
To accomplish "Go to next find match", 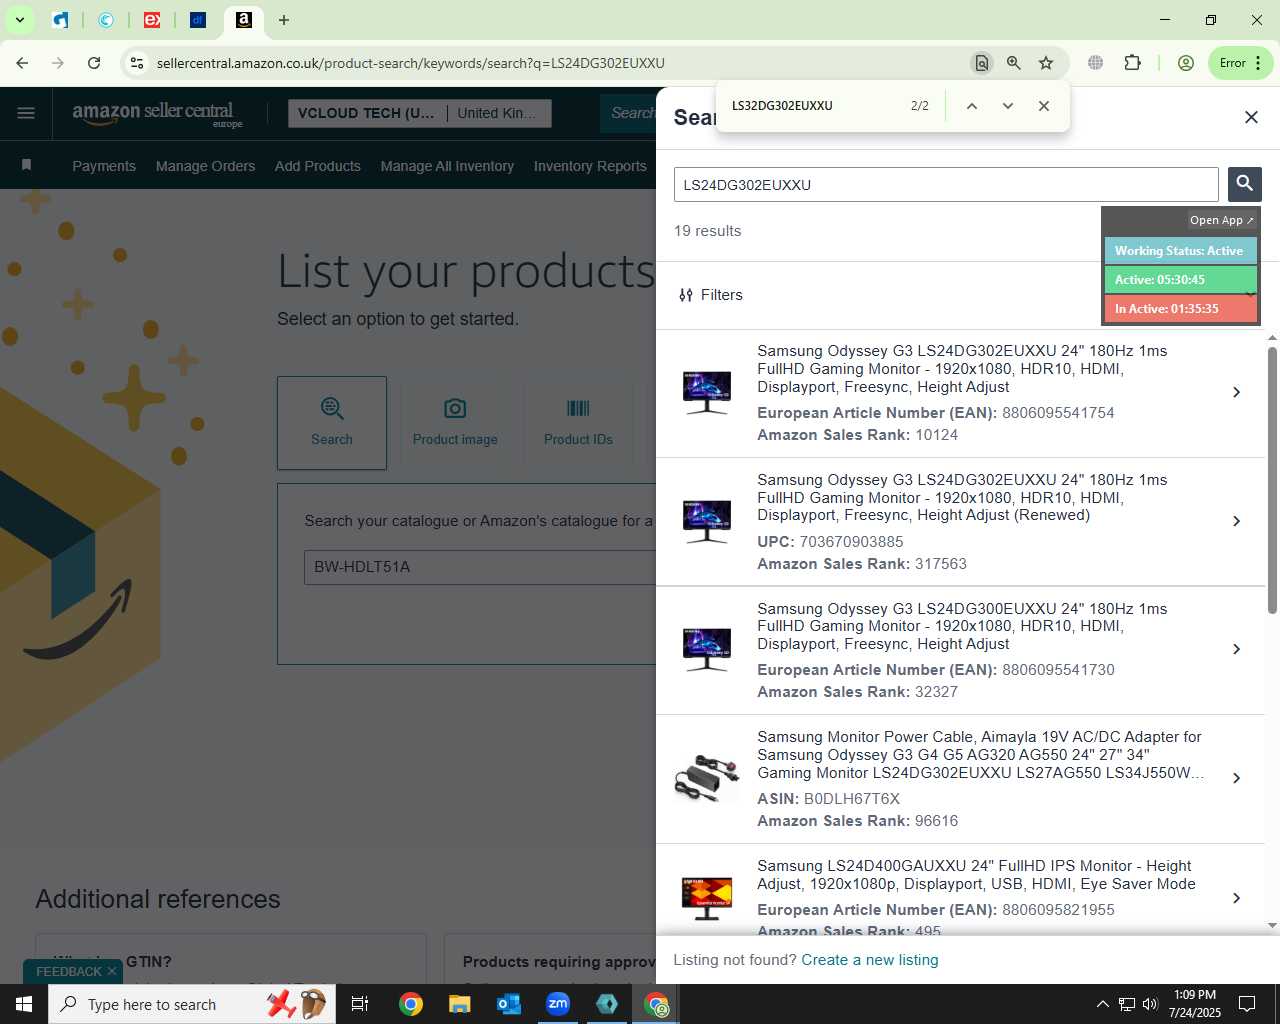I will (1007, 106).
